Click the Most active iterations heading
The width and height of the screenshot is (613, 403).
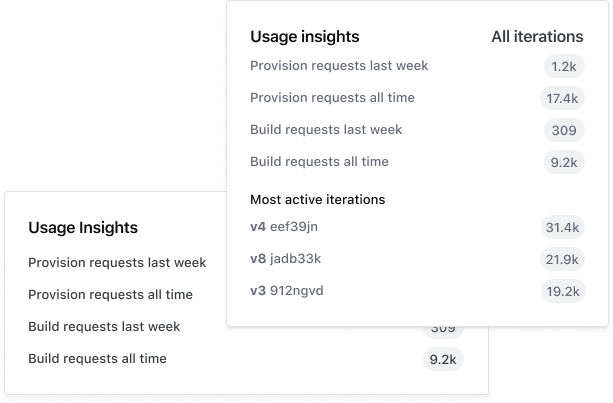(317, 199)
